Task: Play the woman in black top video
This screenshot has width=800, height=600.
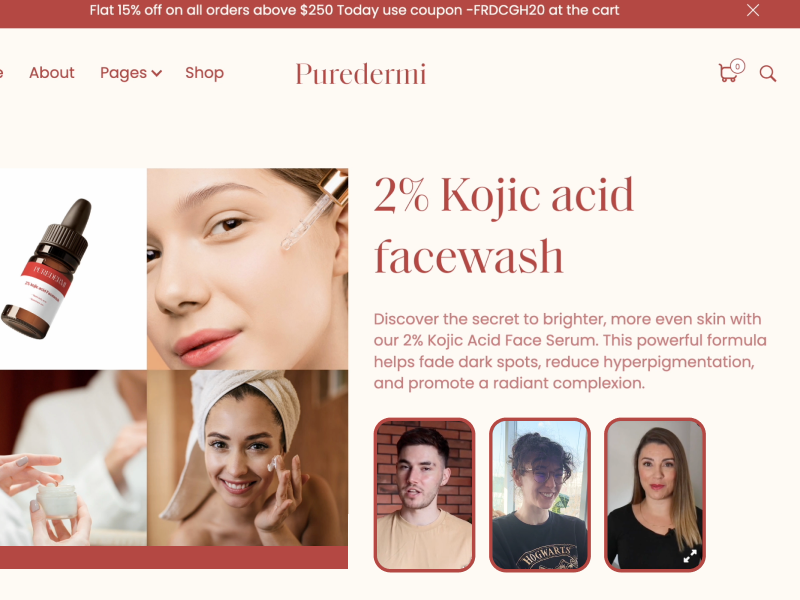Action: point(655,494)
